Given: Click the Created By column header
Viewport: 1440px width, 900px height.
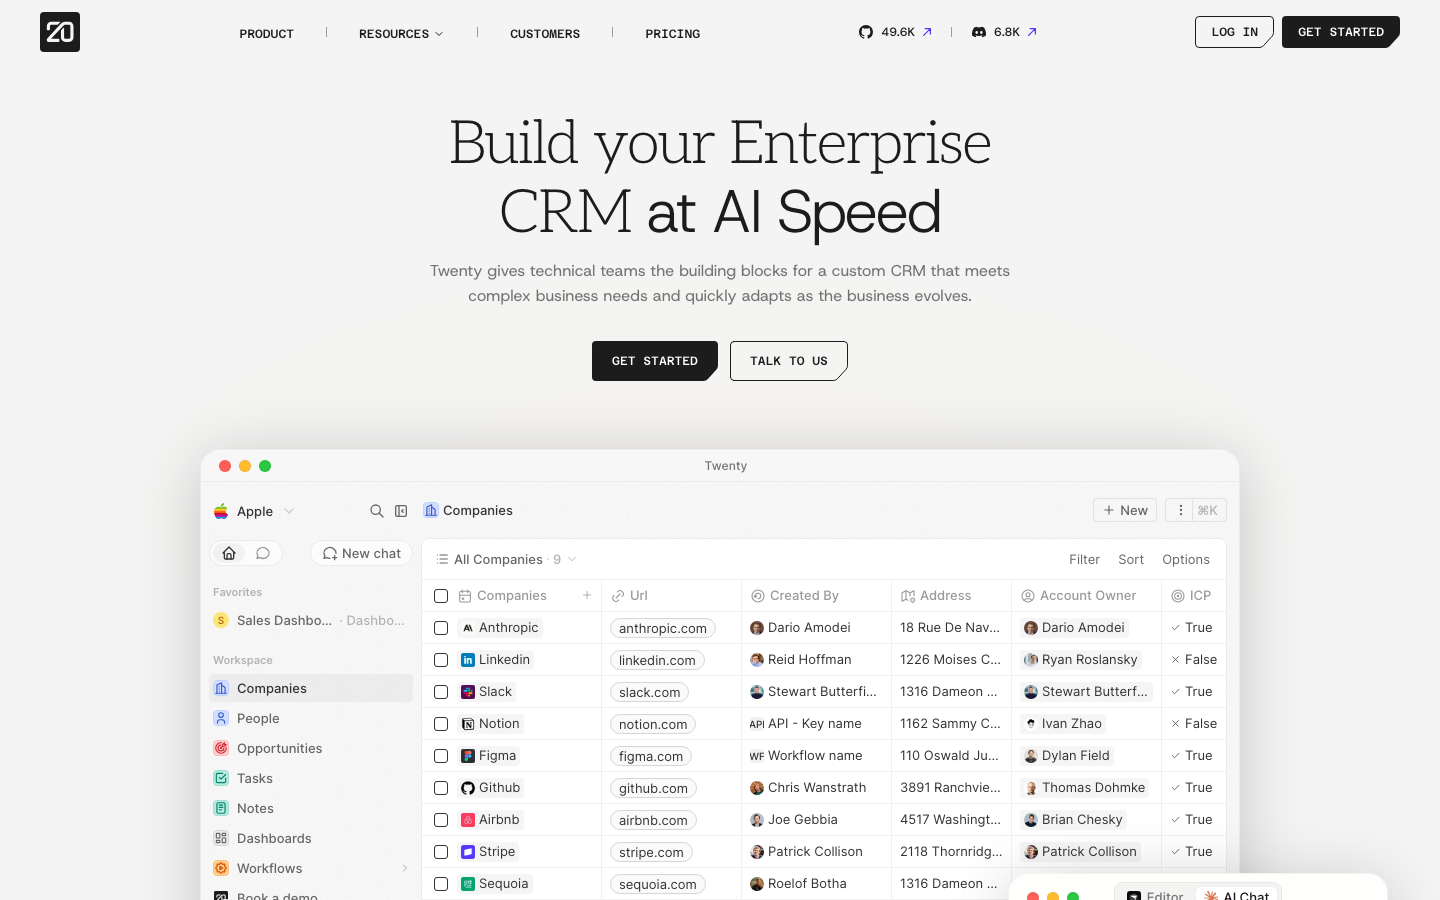Looking at the screenshot, I should [816, 595].
